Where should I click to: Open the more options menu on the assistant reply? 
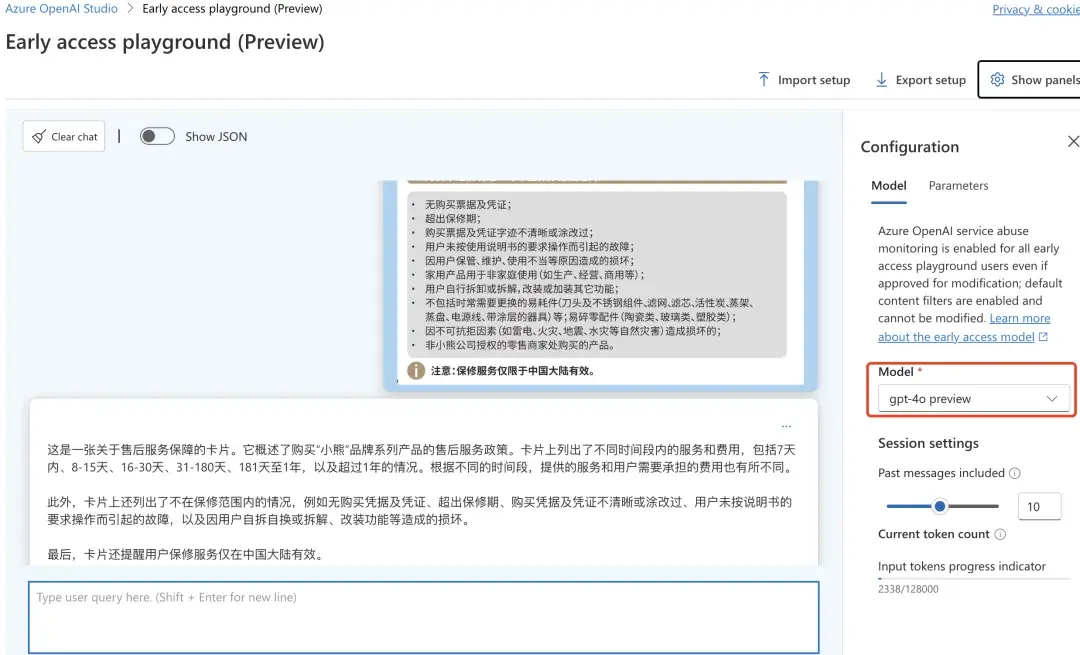786,425
